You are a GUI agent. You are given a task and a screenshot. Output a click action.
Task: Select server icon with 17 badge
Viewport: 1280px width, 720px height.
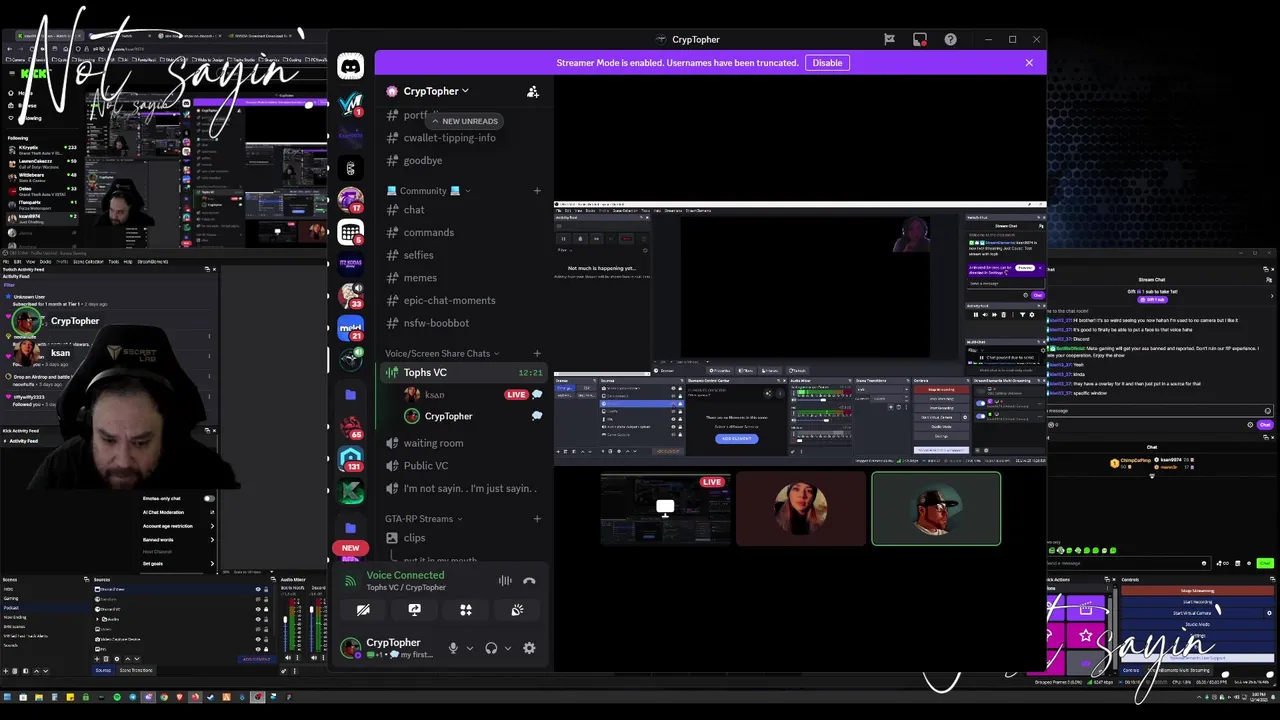tap(350, 200)
